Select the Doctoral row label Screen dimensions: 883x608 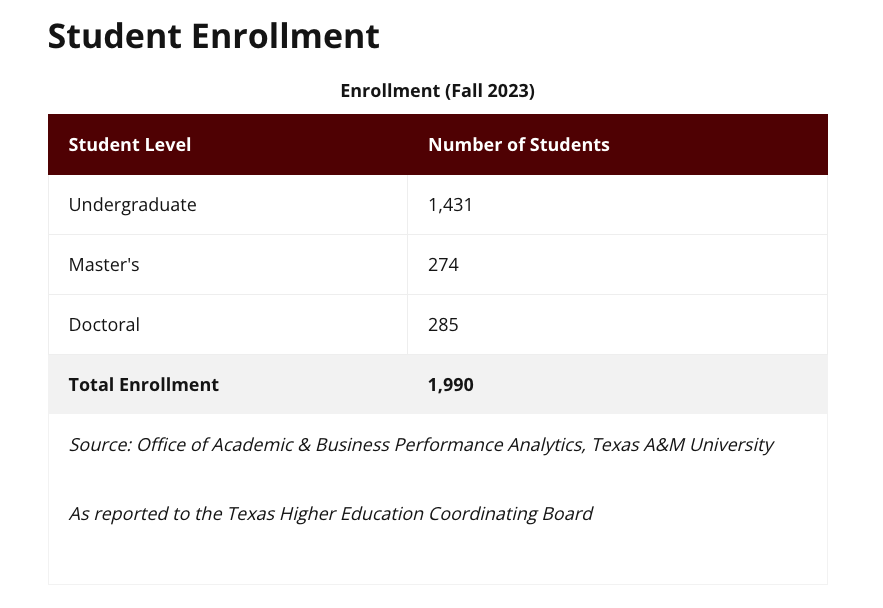point(104,325)
